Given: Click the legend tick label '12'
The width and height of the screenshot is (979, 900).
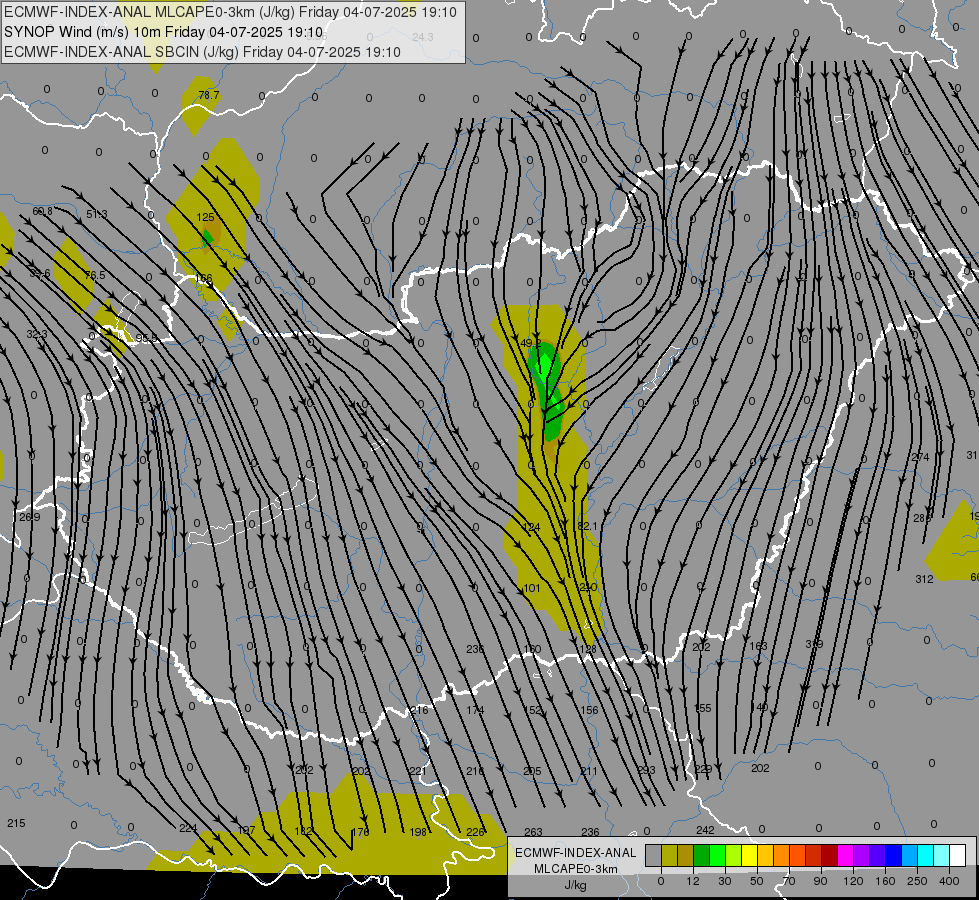Looking at the screenshot, I should point(692,881).
